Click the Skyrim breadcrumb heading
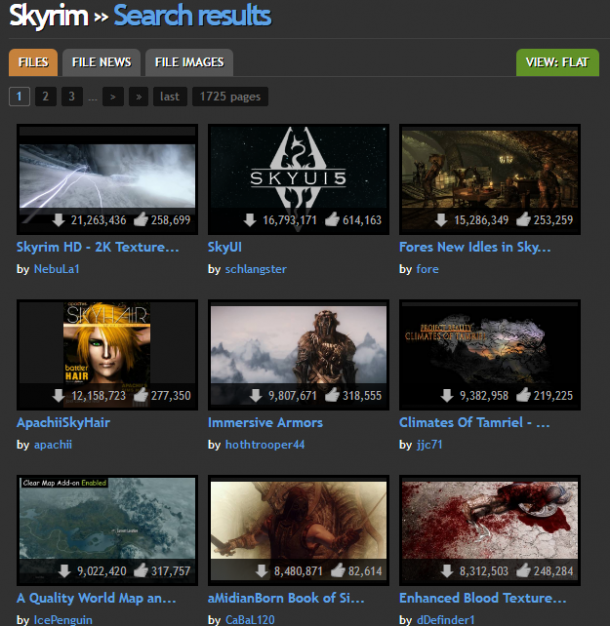 [x=48, y=16]
